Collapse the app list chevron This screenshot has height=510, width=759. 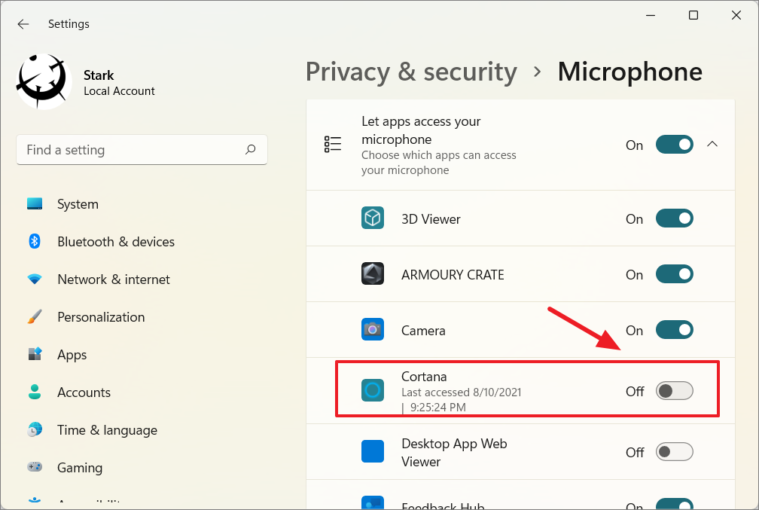712,144
